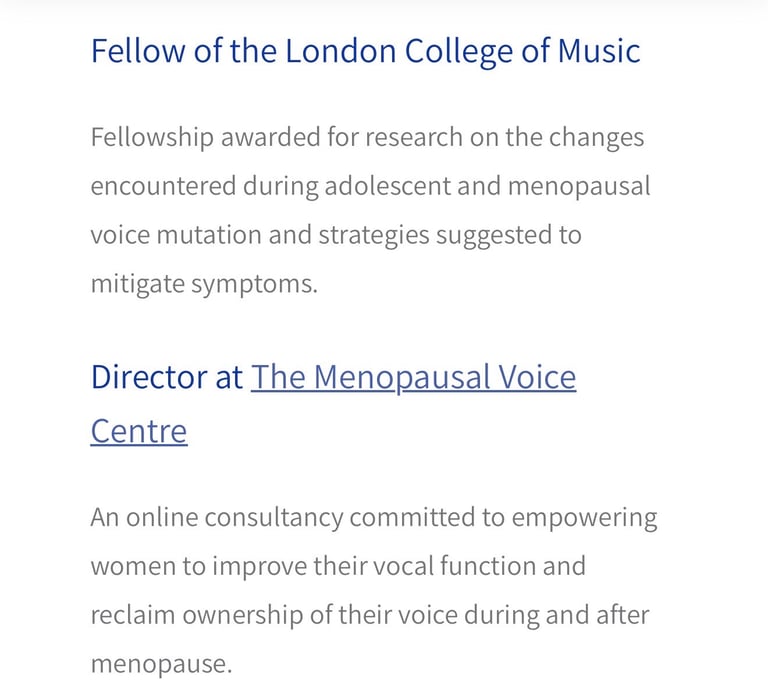Click the line starting "An online consultancy"
This screenshot has width=768, height=694.
pyautogui.click(x=373, y=517)
